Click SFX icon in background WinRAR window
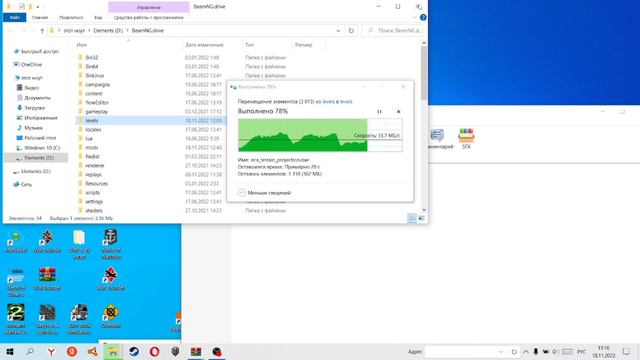This screenshot has height=360, width=640. pyautogui.click(x=466, y=139)
